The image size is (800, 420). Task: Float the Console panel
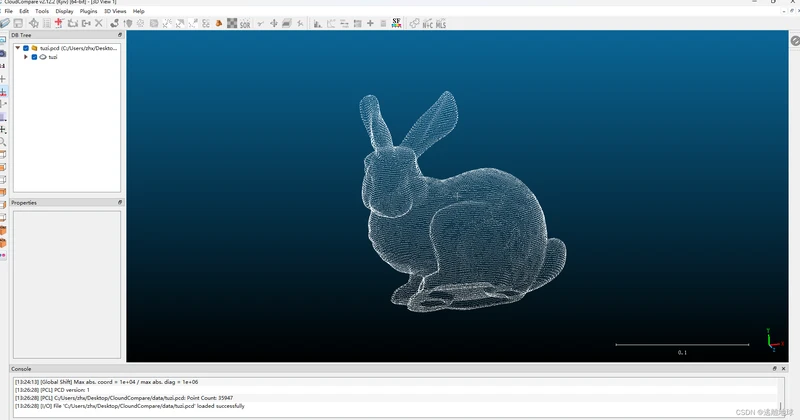774,368
